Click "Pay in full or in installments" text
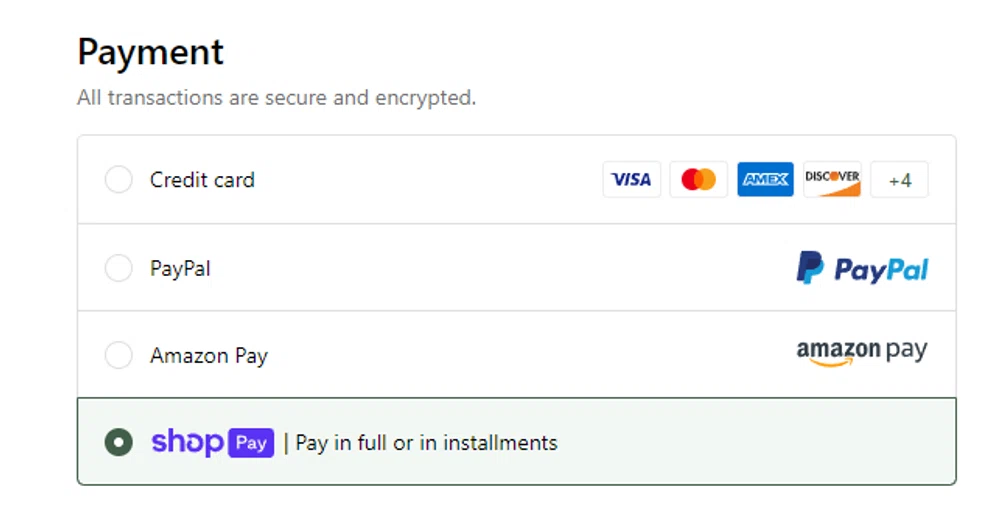This screenshot has height=532, width=1000. [427, 442]
